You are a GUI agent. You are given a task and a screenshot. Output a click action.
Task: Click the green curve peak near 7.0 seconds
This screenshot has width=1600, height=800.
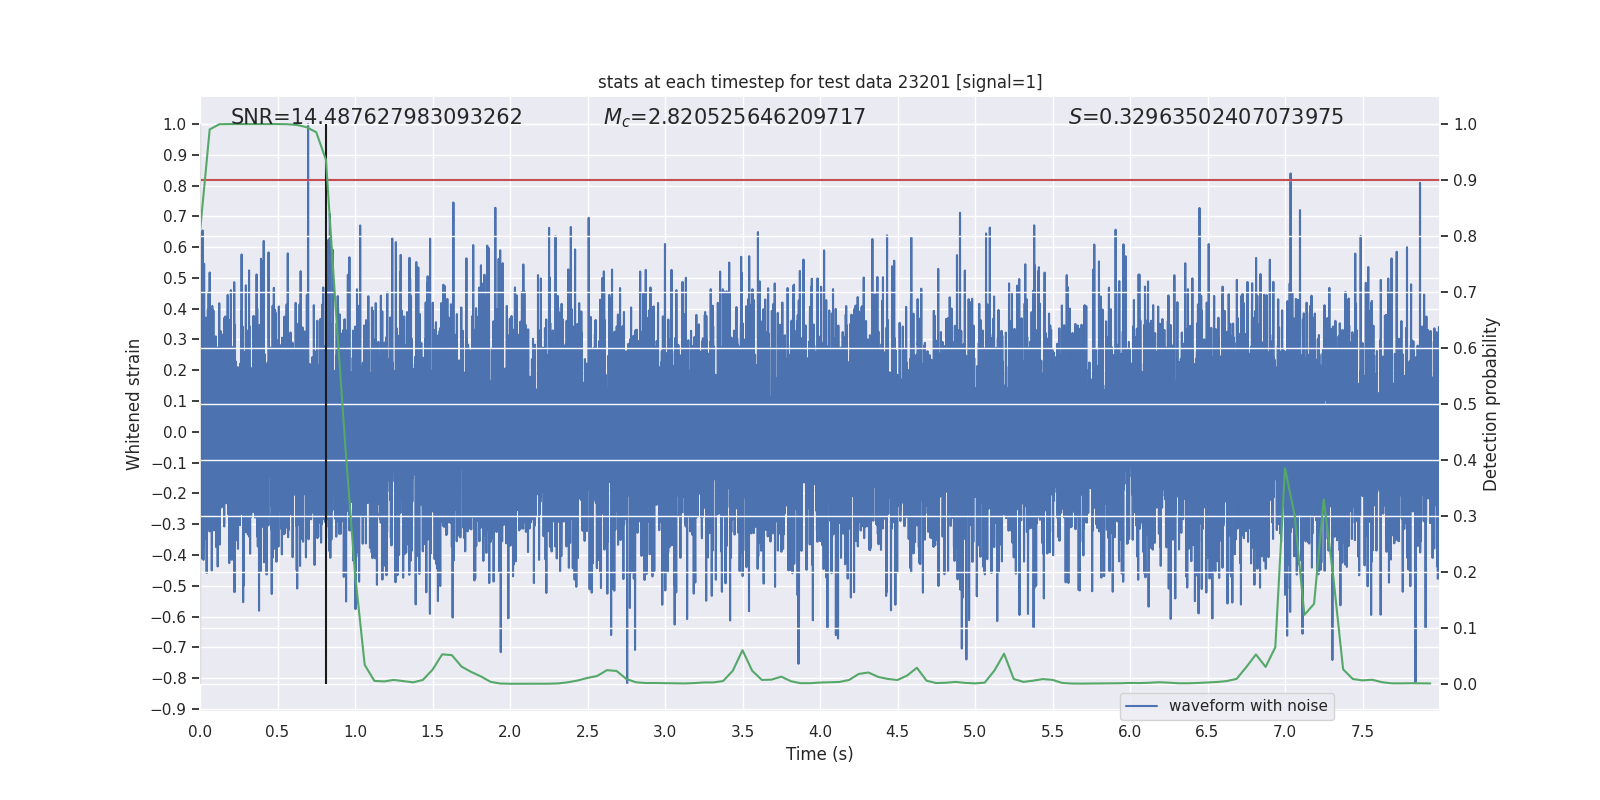click(x=1285, y=469)
